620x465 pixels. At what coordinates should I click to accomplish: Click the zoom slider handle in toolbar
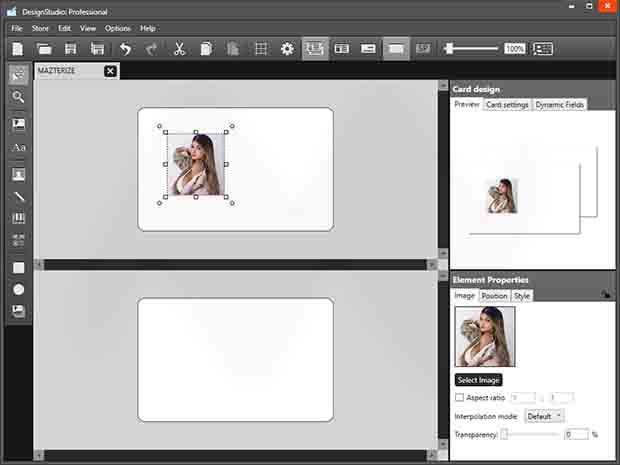[x=449, y=49]
